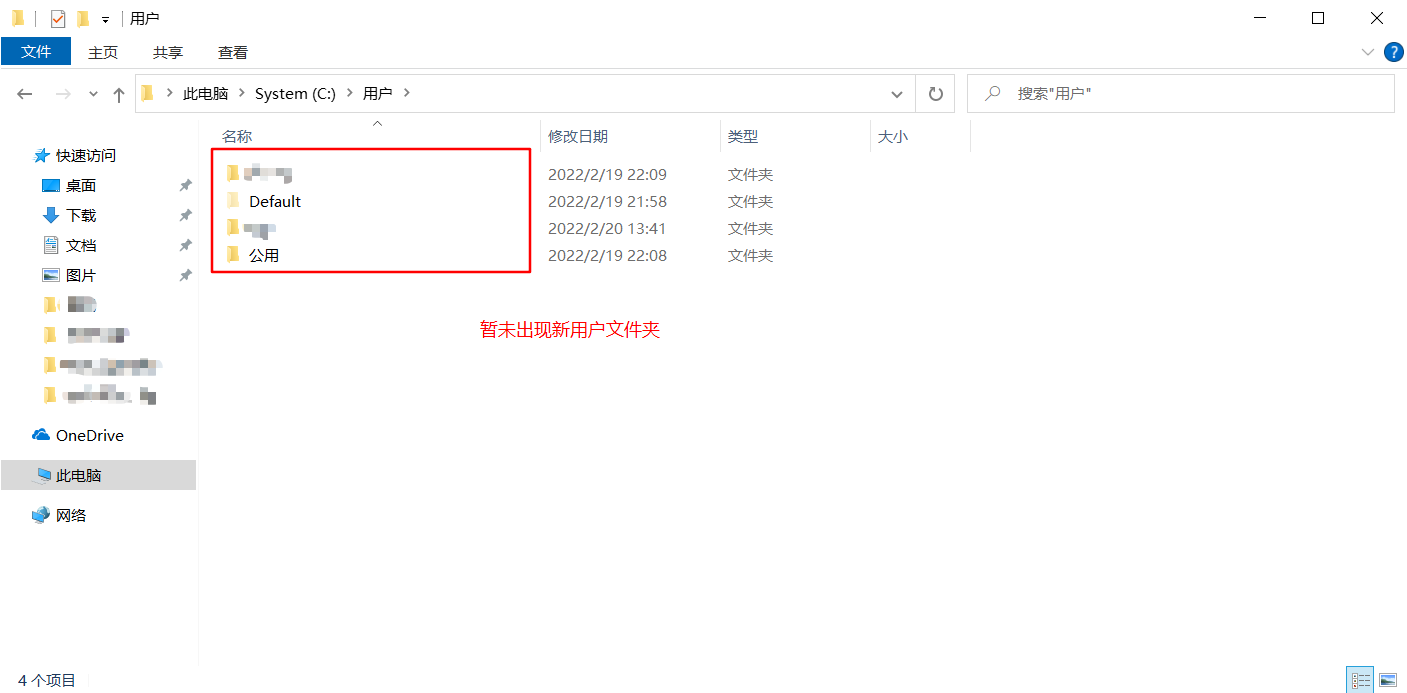Open 文档 in quick access
Screen dimensions: 1407x693
coord(81,245)
